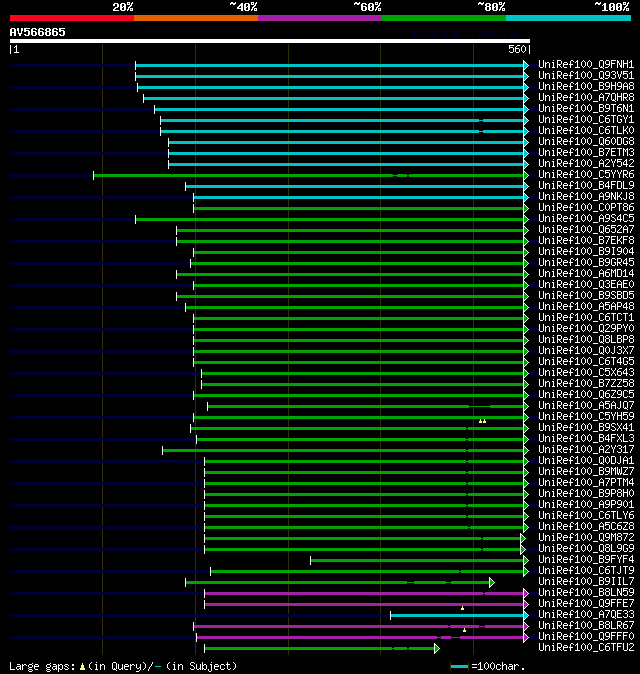The image size is (640, 674).
Task: Select the UniRef100_A6MD14 text
Action: coord(586,274)
